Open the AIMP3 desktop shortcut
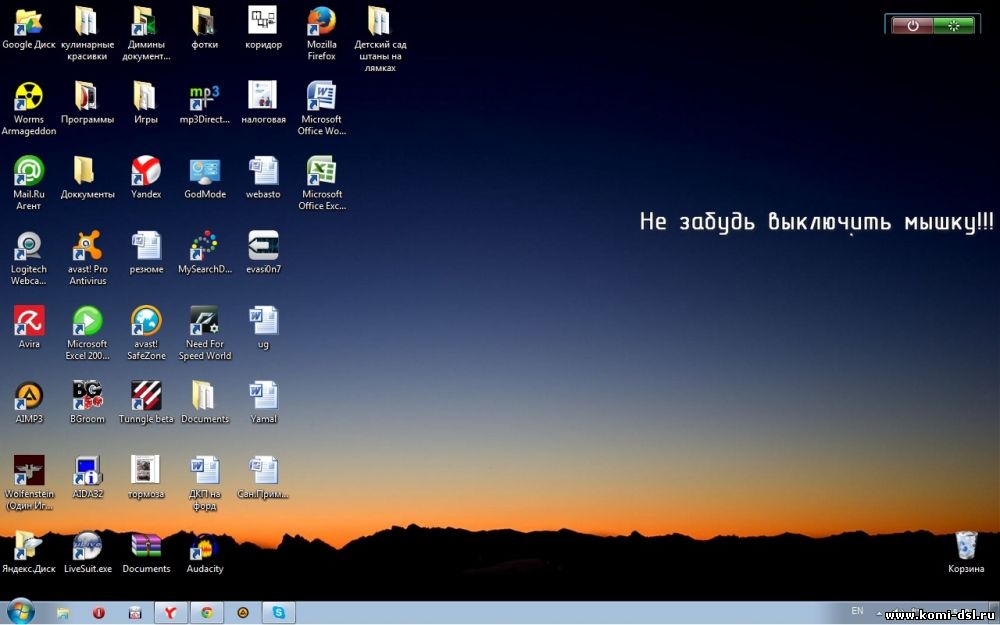This screenshot has width=1000, height=625. click(x=29, y=396)
